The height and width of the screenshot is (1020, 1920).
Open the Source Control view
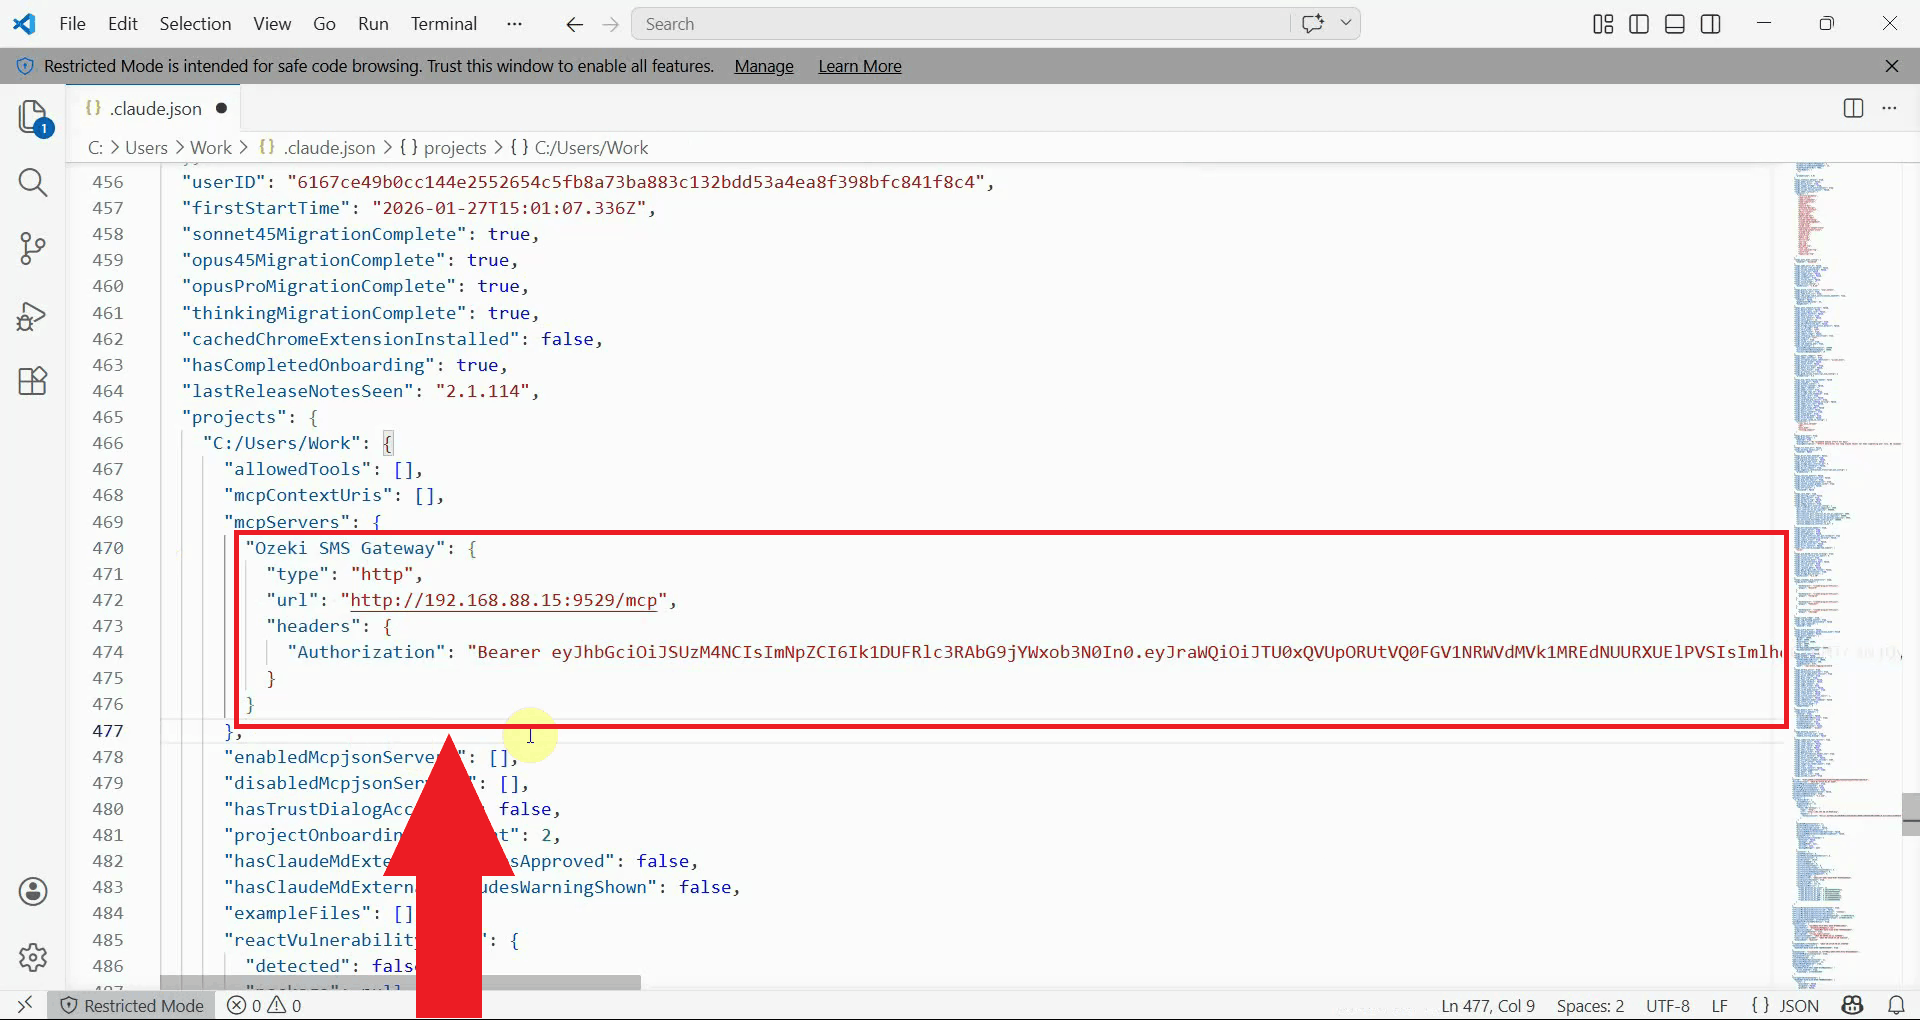pyautogui.click(x=33, y=248)
